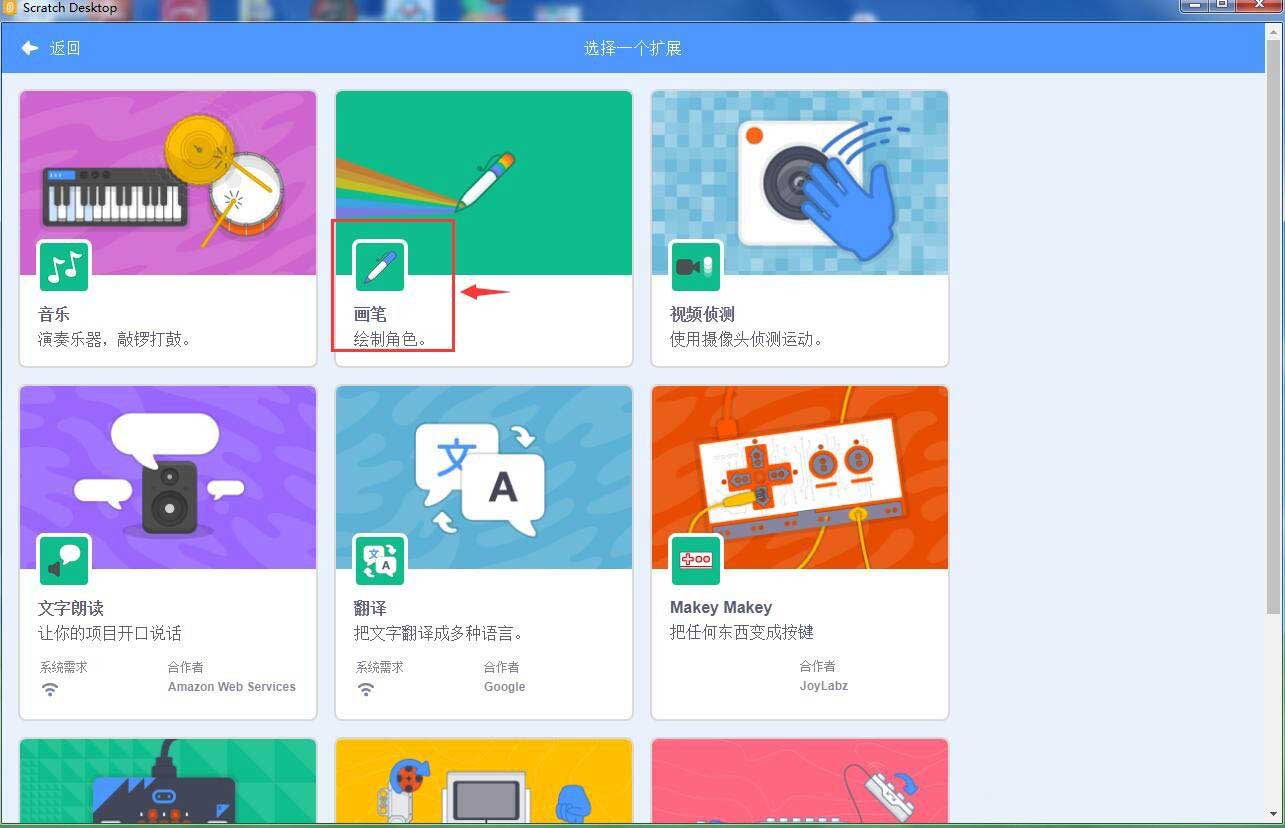Click the description 使用摄像头侦测运动。

pyautogui.click(x=747, y=339)
